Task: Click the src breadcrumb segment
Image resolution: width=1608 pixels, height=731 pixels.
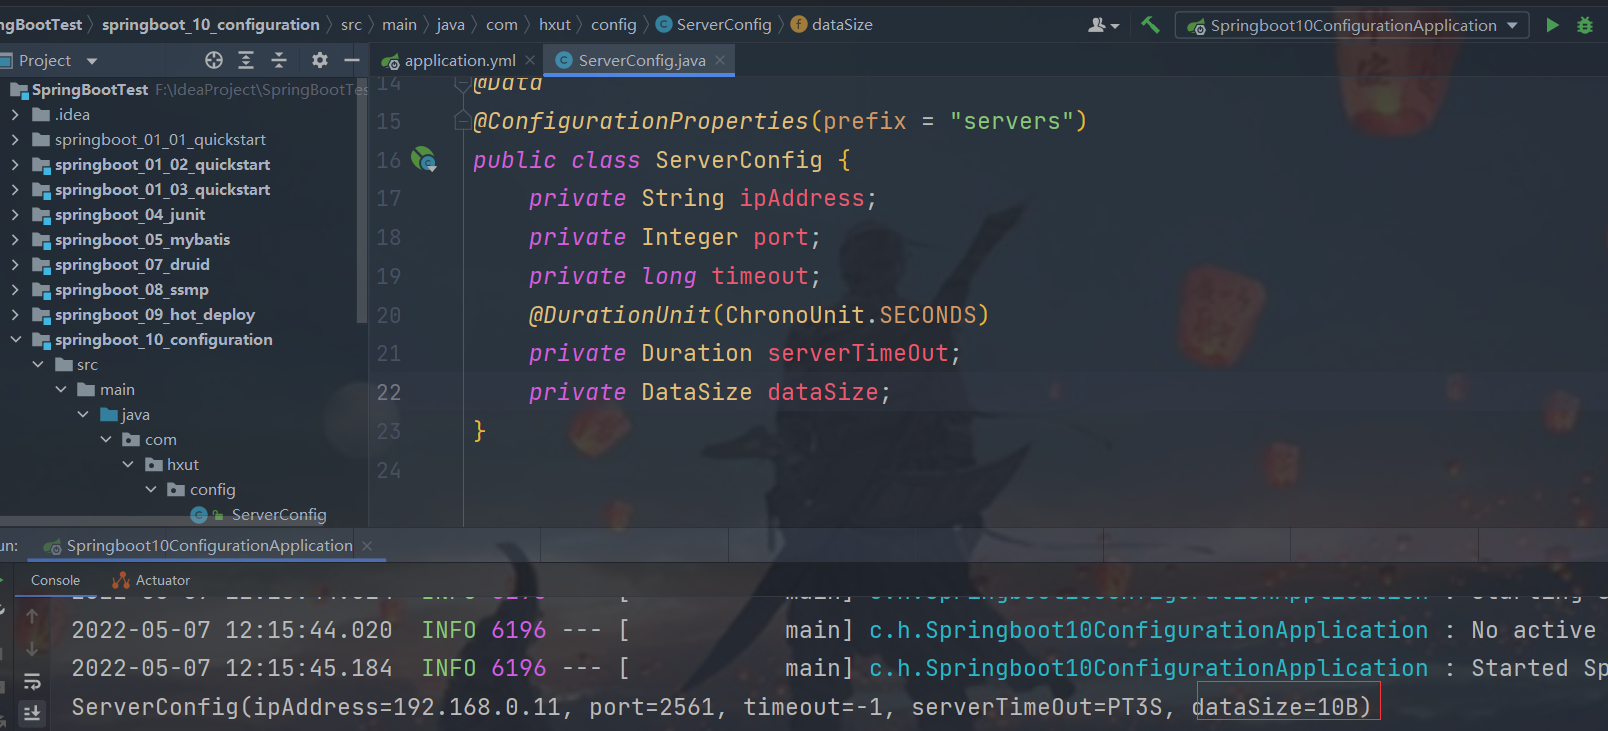Action: pyautogui.click(x=351, y=24)
